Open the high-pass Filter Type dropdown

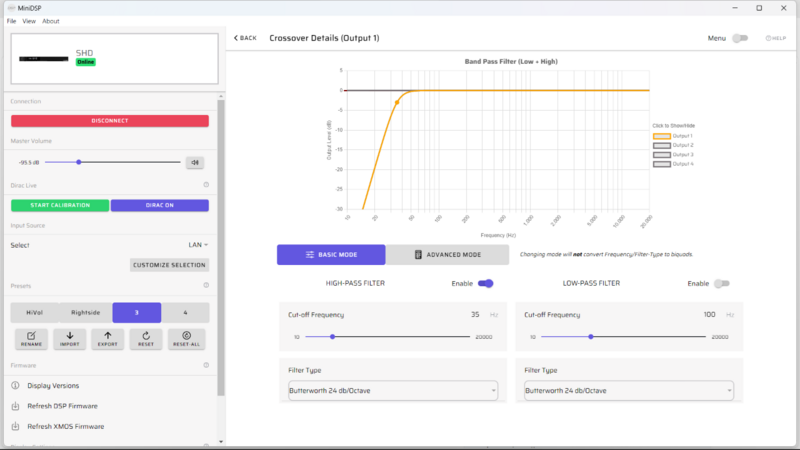pos(391,390)
